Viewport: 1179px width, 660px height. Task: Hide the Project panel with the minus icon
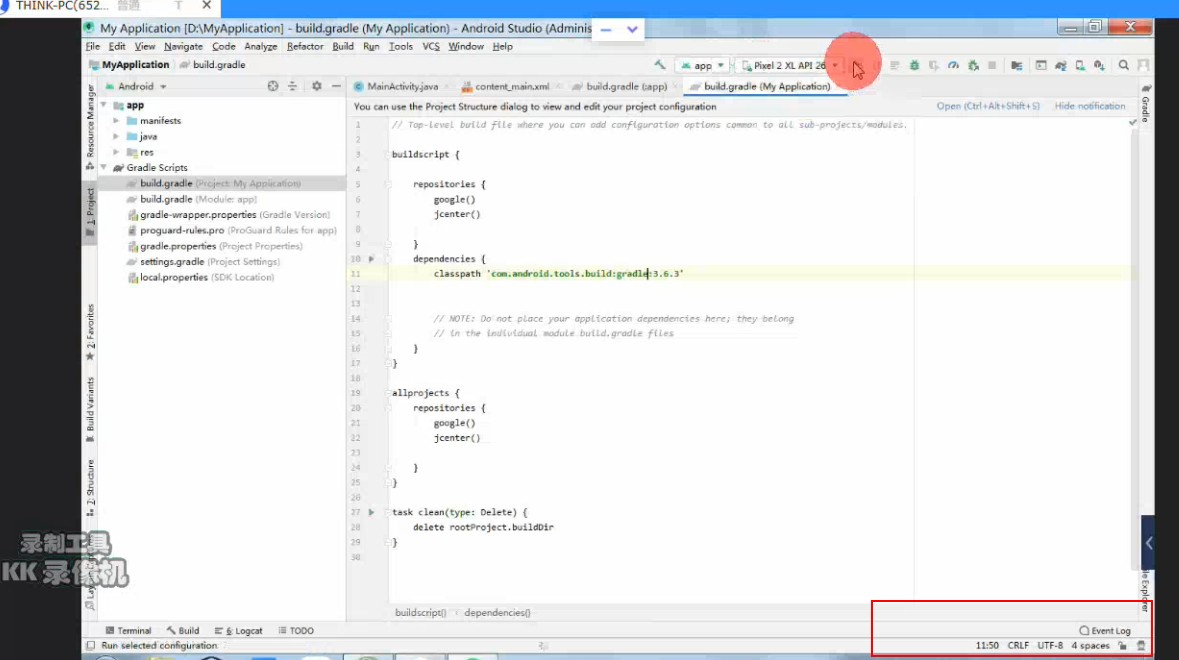(x=336, y=86)
